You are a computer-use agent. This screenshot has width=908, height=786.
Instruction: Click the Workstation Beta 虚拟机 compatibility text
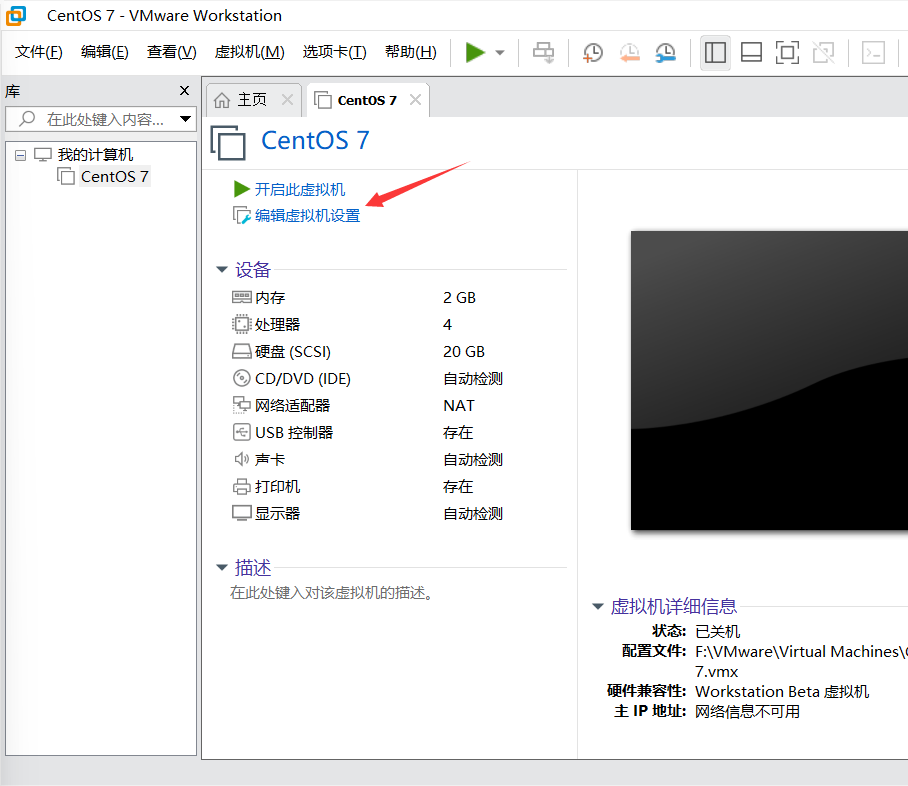point(782,692)
